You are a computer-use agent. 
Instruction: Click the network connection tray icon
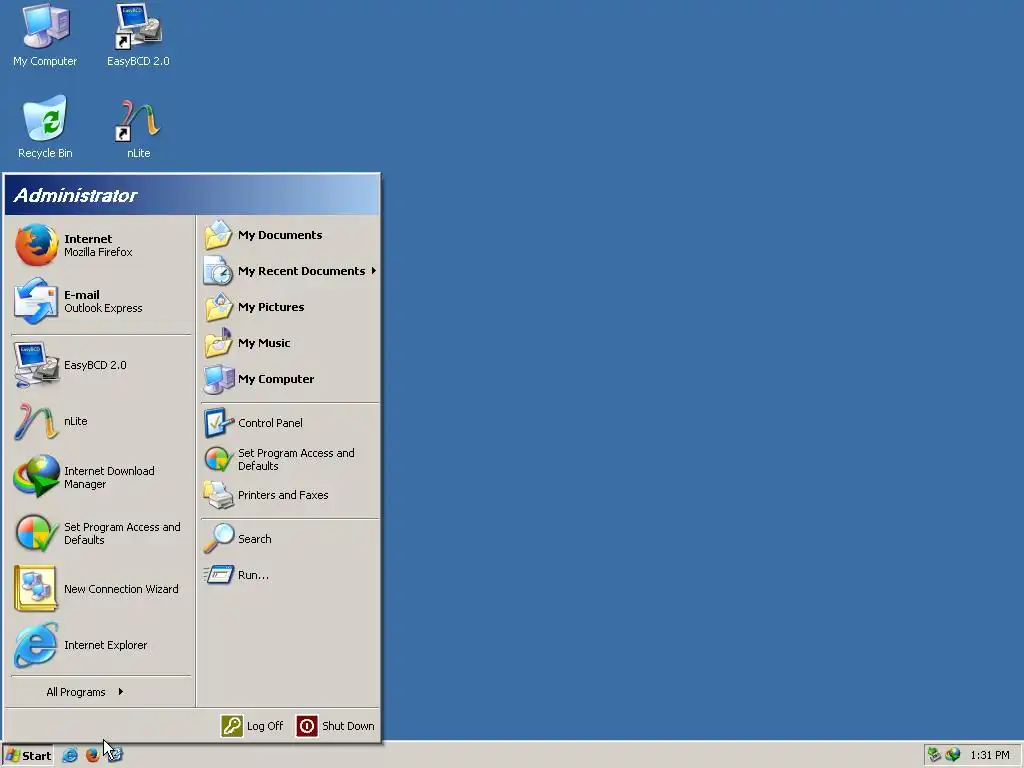(934, 755)
